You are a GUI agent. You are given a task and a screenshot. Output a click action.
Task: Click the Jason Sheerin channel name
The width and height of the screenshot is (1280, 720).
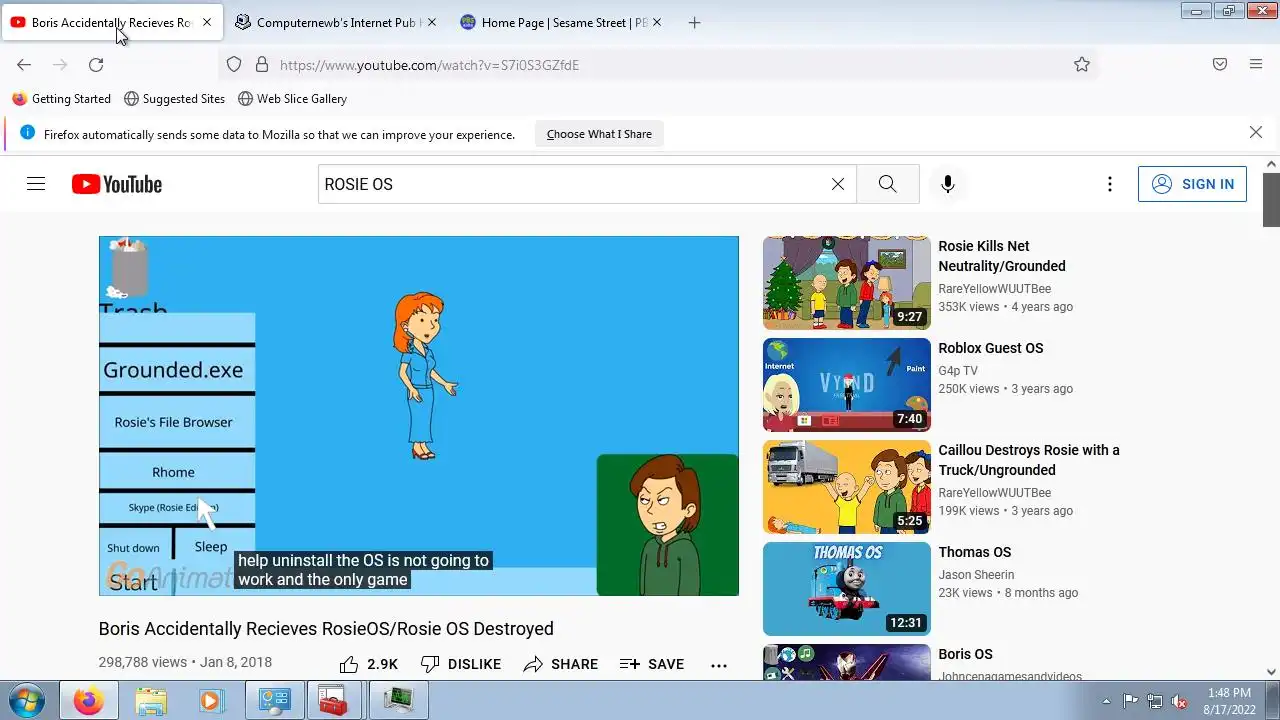click(x=976, y=575)
